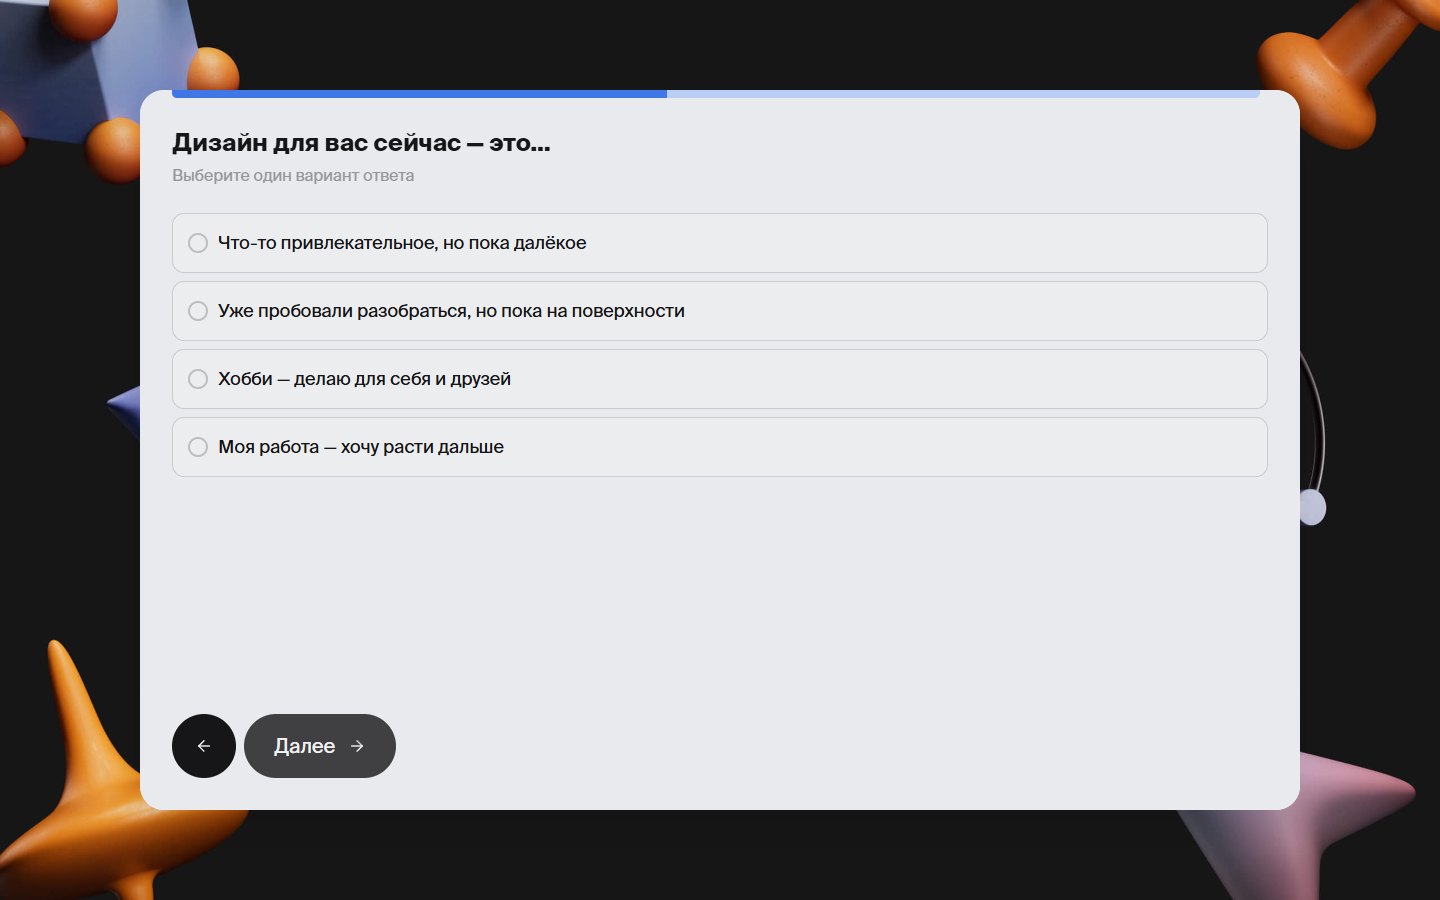Click the hint "Выберите один вариант ответа"
The image size is (1440, 900).
293,176
